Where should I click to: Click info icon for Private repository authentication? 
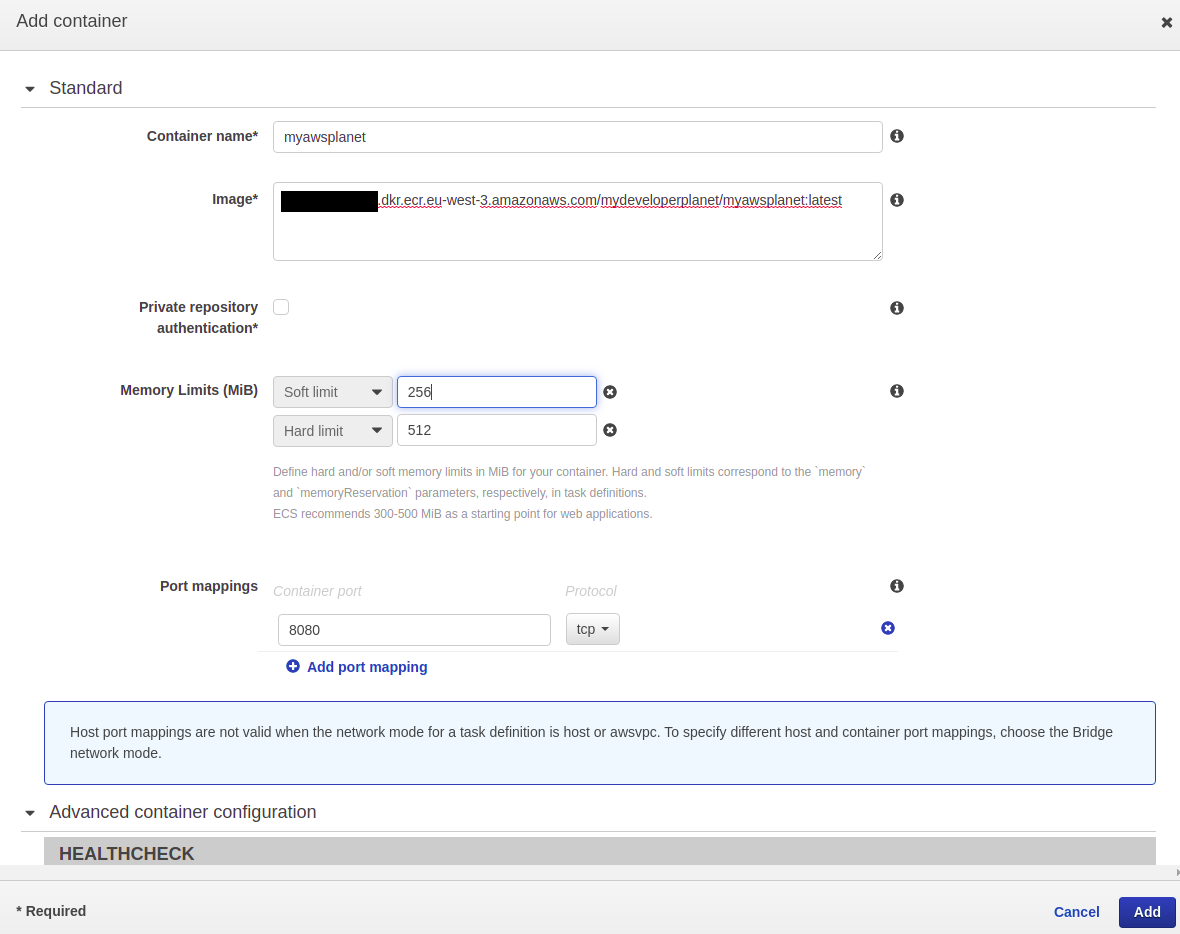click(897, 308)
